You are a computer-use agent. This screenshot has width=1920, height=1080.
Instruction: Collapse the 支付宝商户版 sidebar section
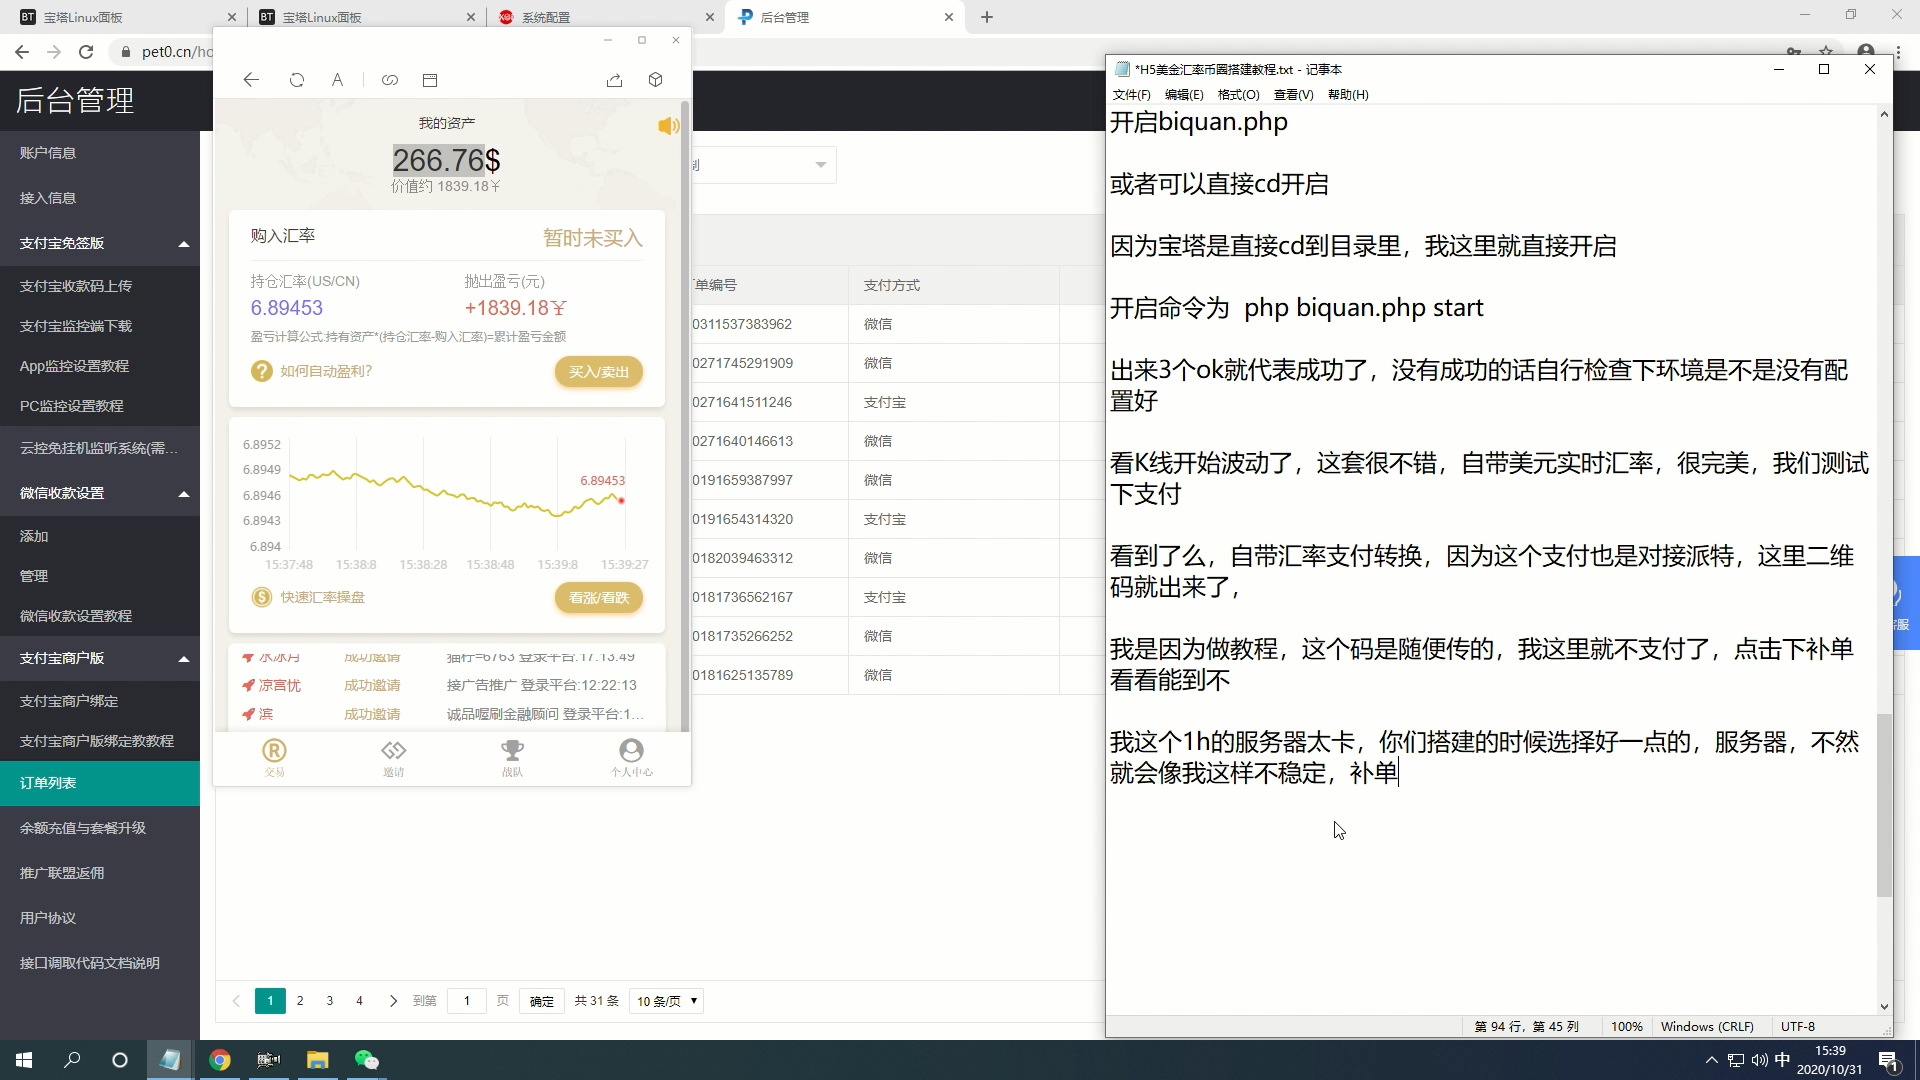(100, 658)
